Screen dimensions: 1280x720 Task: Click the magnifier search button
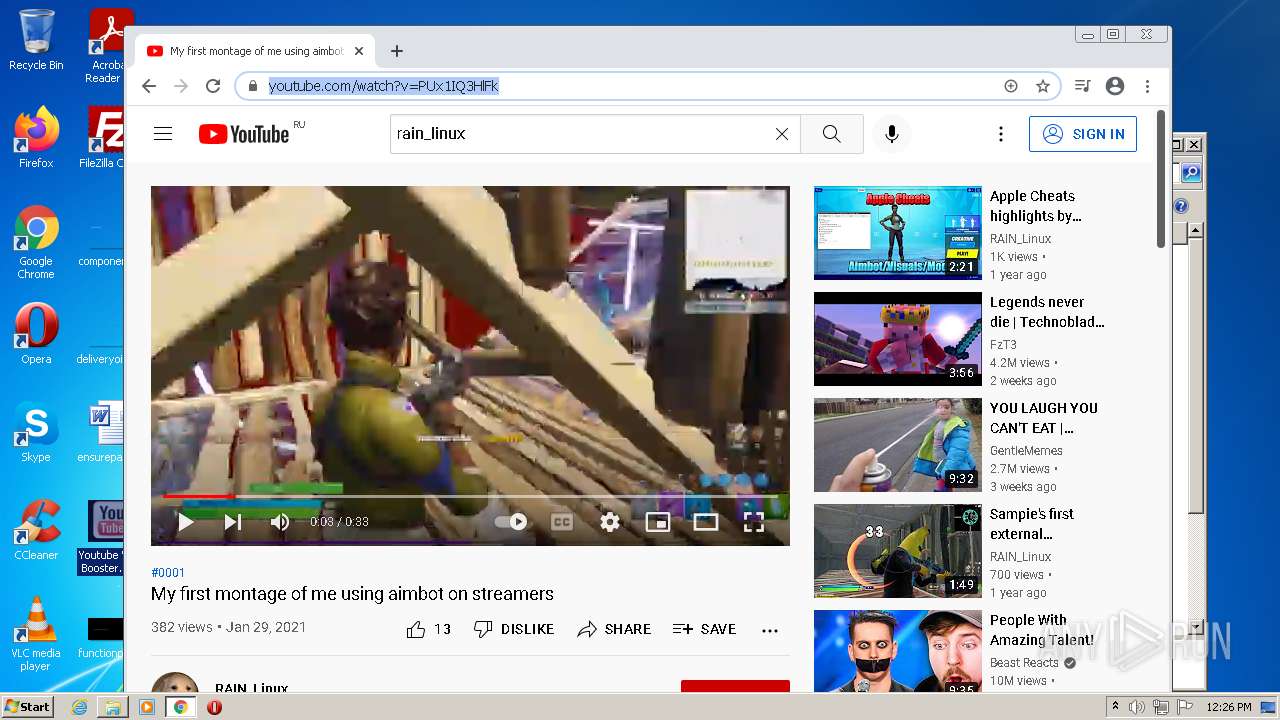(x=831, y=134)
